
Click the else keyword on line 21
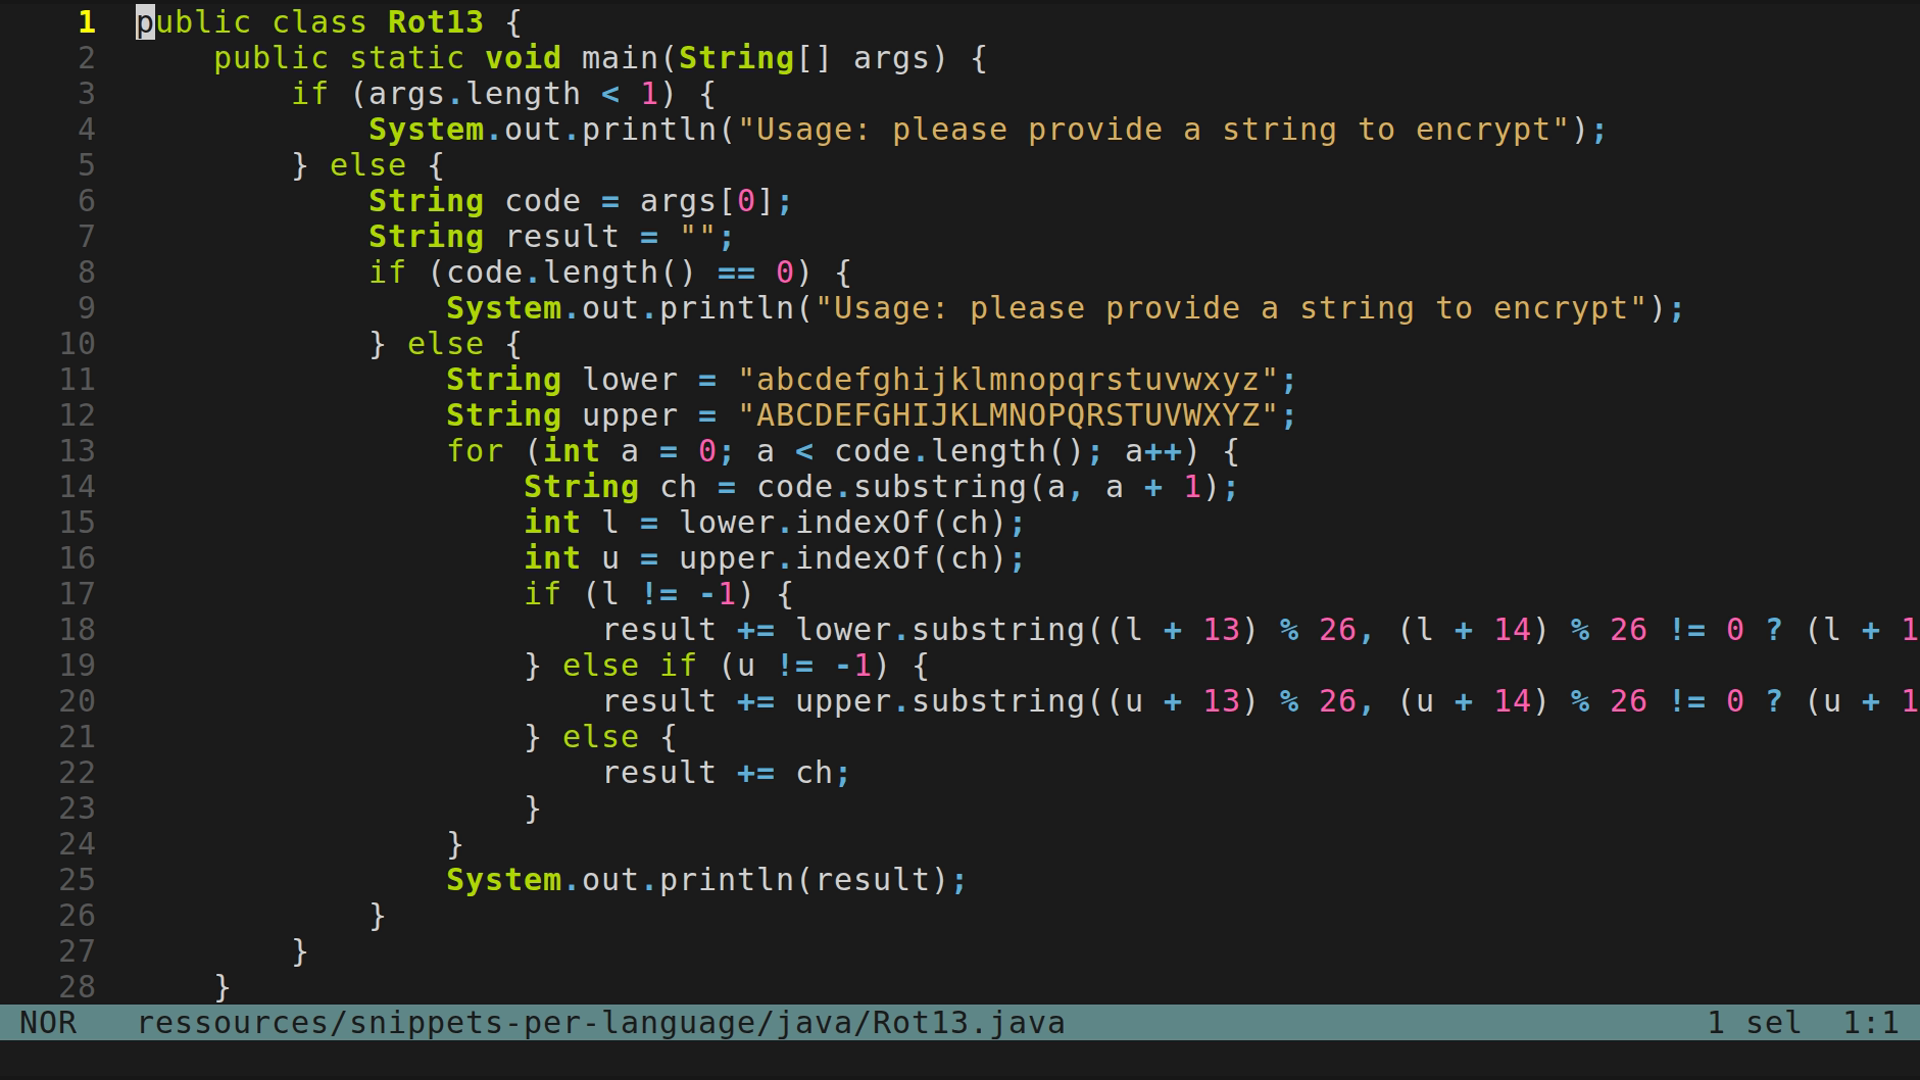(x=600, y=736)
